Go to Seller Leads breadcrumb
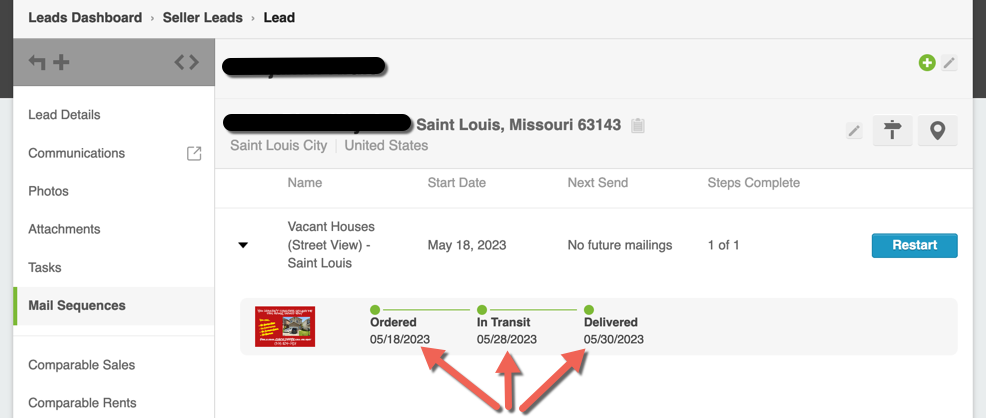Image resolution: width=986 pixels, height=418 pixels. [x=202, y=18]
